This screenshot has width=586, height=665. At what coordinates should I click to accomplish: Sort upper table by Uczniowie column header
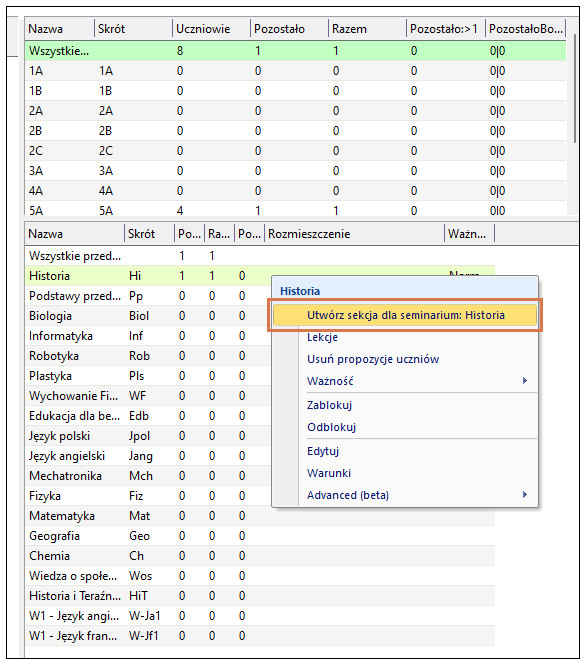point(211,29)
